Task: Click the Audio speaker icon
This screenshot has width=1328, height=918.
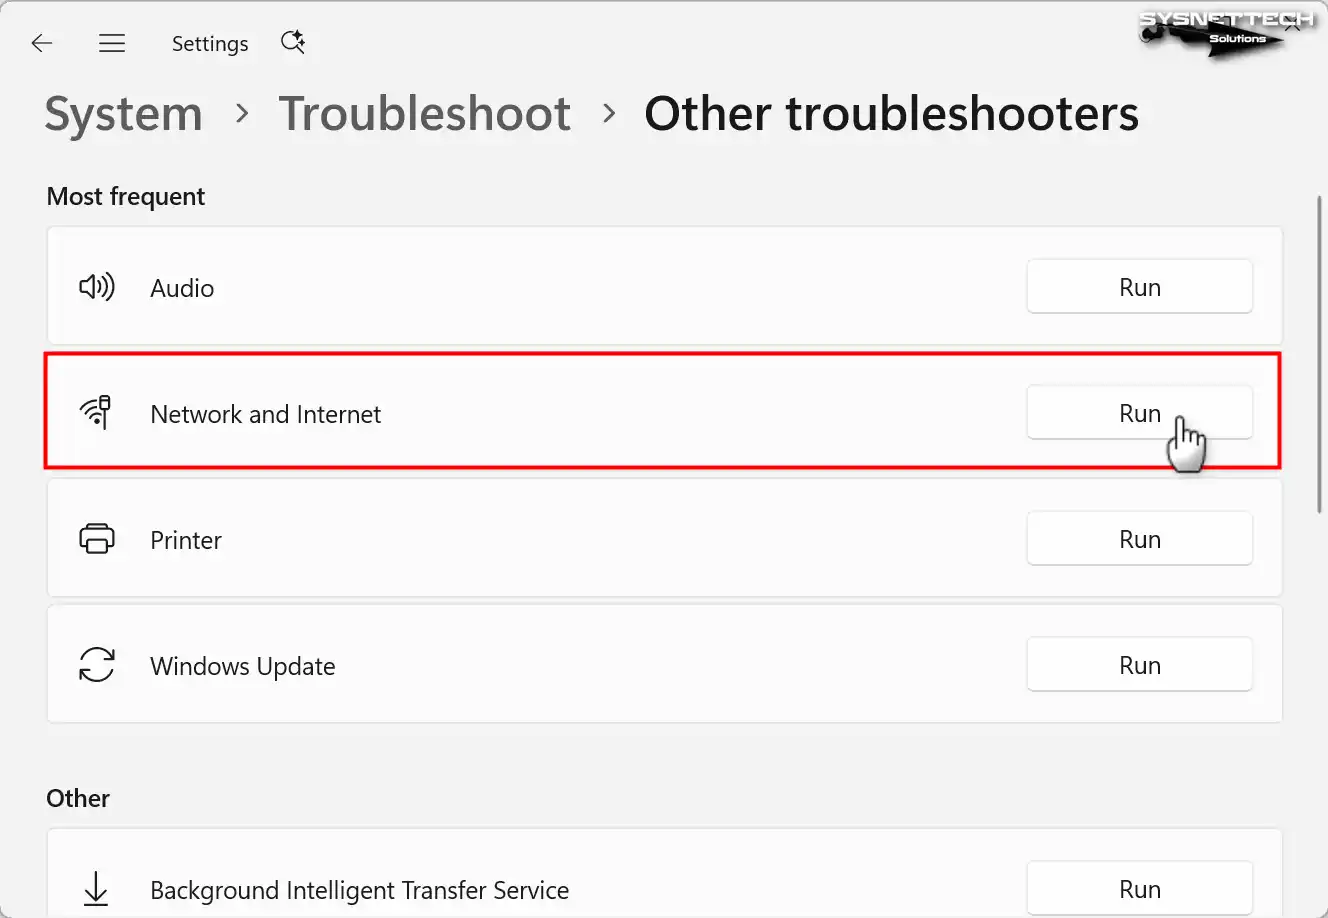Action: 97,288
